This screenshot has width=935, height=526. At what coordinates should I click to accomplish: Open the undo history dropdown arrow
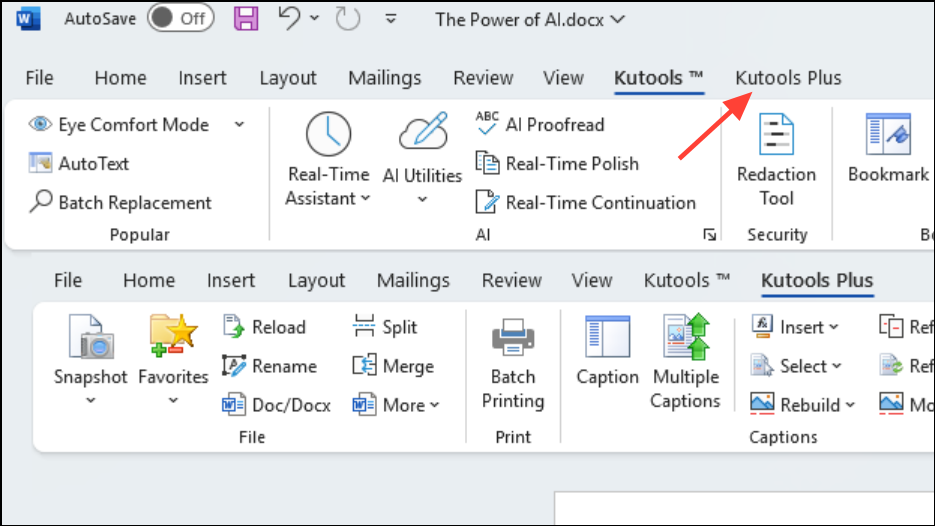pyautogui.click(x=314, y=18)
